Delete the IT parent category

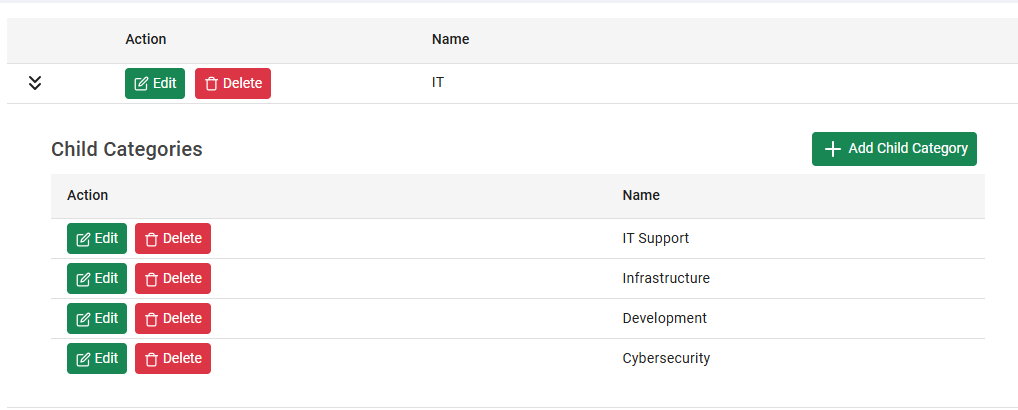tap(233, 83)
